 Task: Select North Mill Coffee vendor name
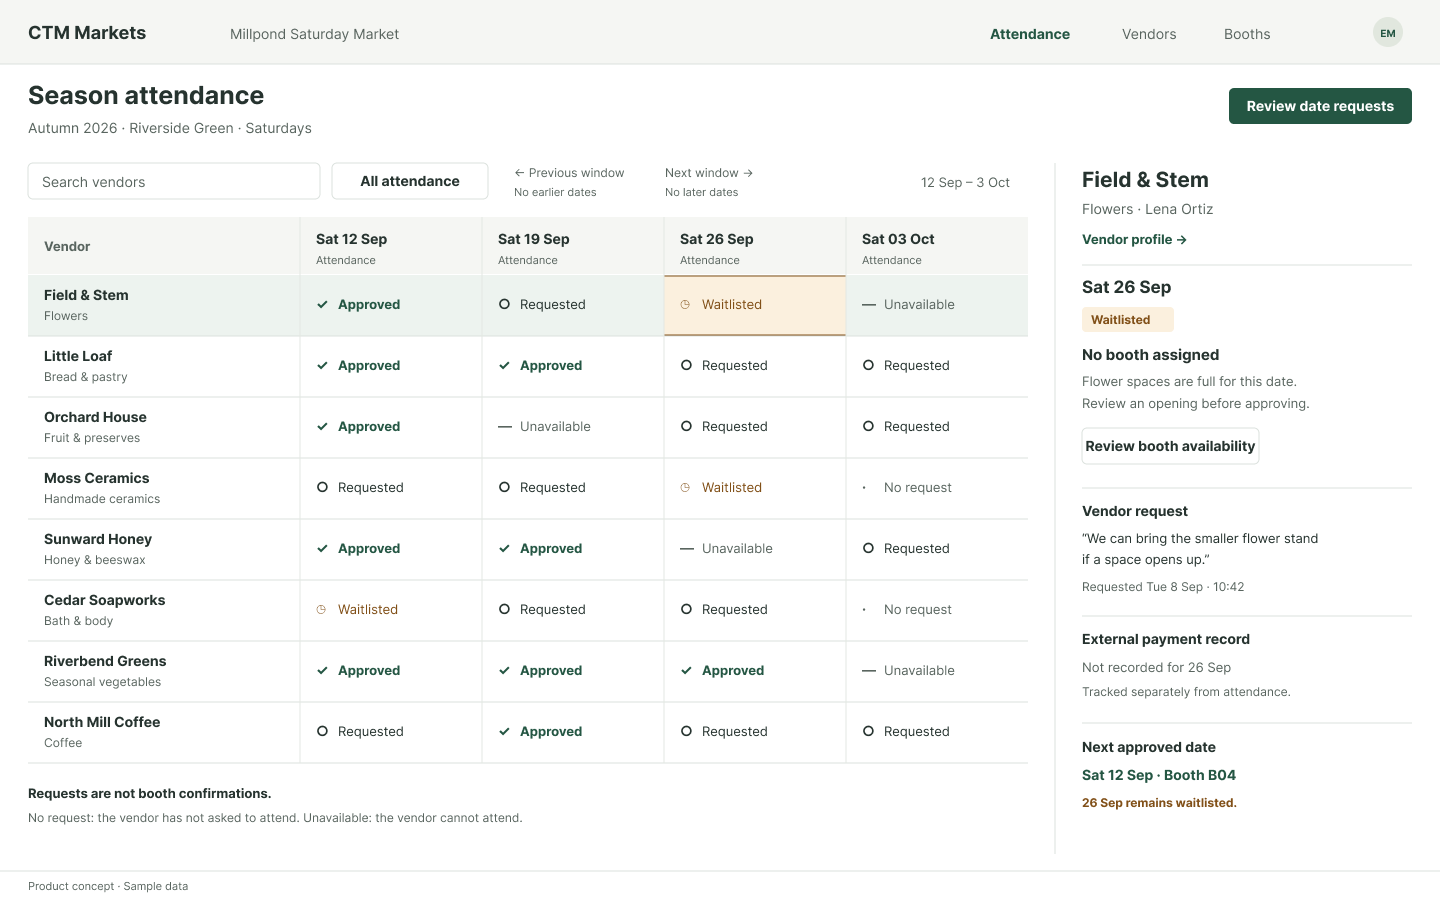[102, 722]
